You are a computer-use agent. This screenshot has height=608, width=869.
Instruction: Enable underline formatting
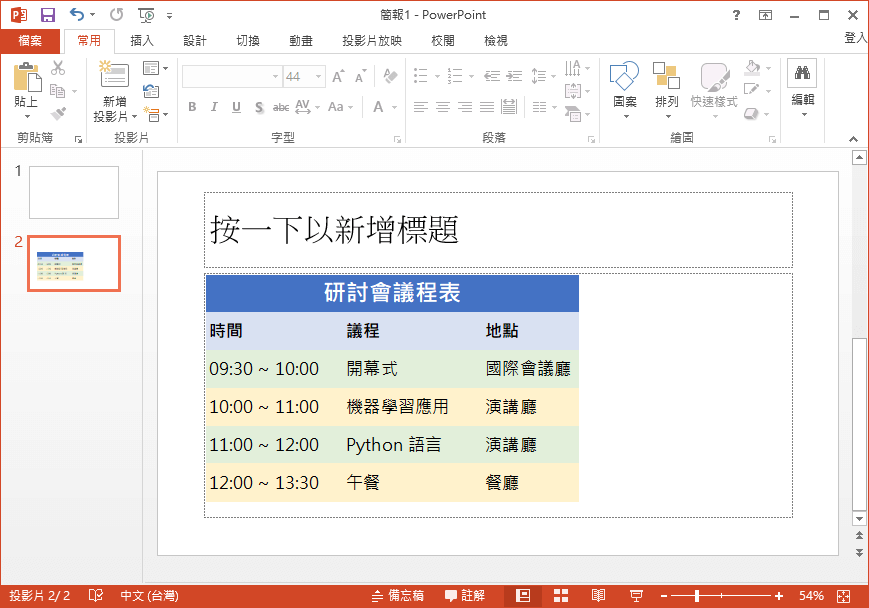click(235, 107)
